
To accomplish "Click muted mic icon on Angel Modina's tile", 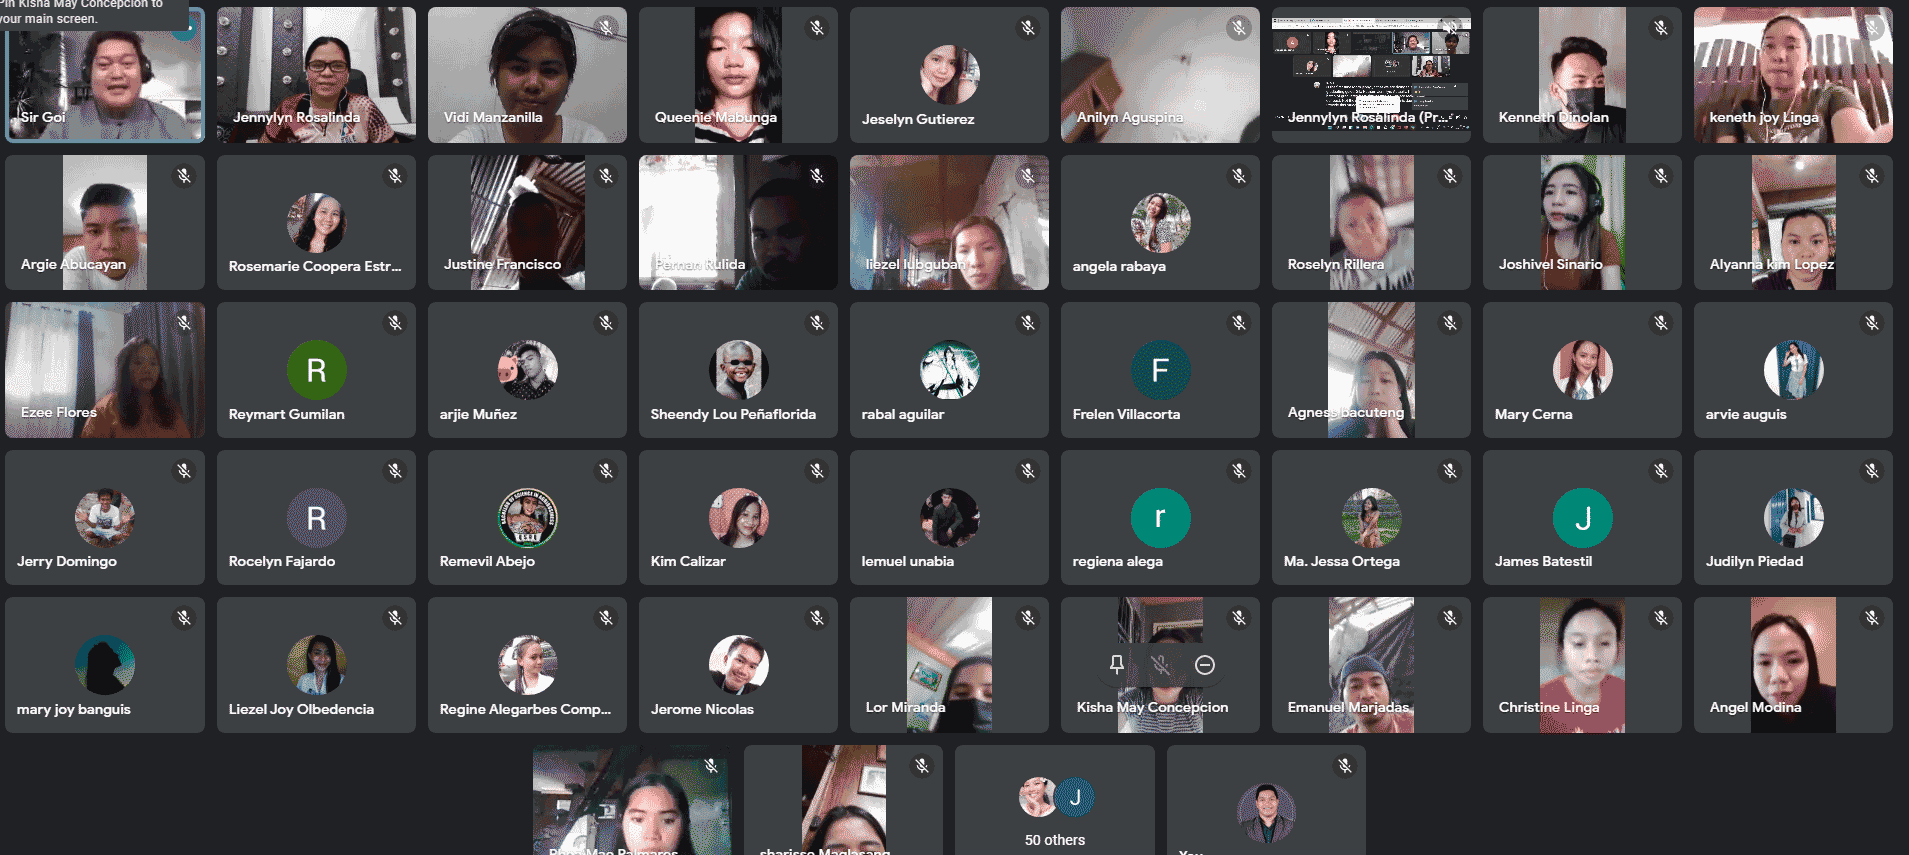I will pyautogui.click(x=1871, y=618).
